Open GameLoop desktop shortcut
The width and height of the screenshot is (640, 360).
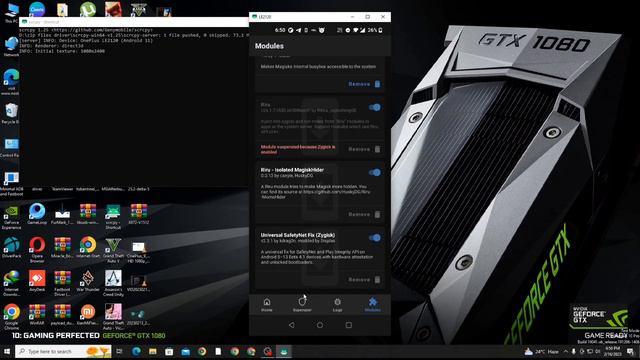[x=37, y=214]
